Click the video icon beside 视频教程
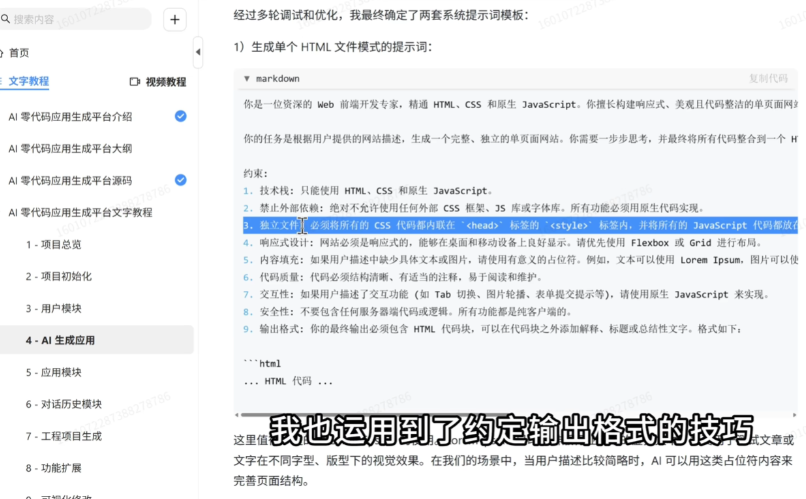Screen dimensions: 806x499 (x=135, y=82)
